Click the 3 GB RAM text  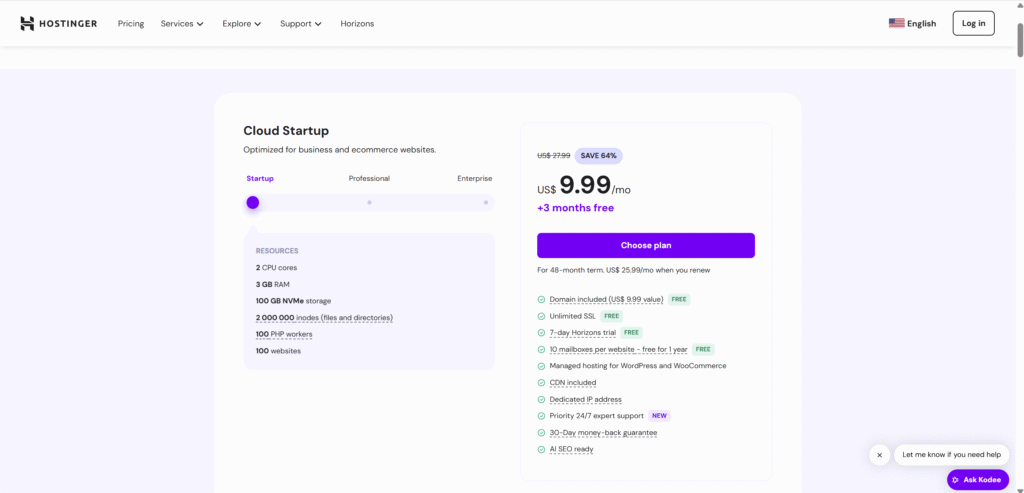[x=272, y=285]
